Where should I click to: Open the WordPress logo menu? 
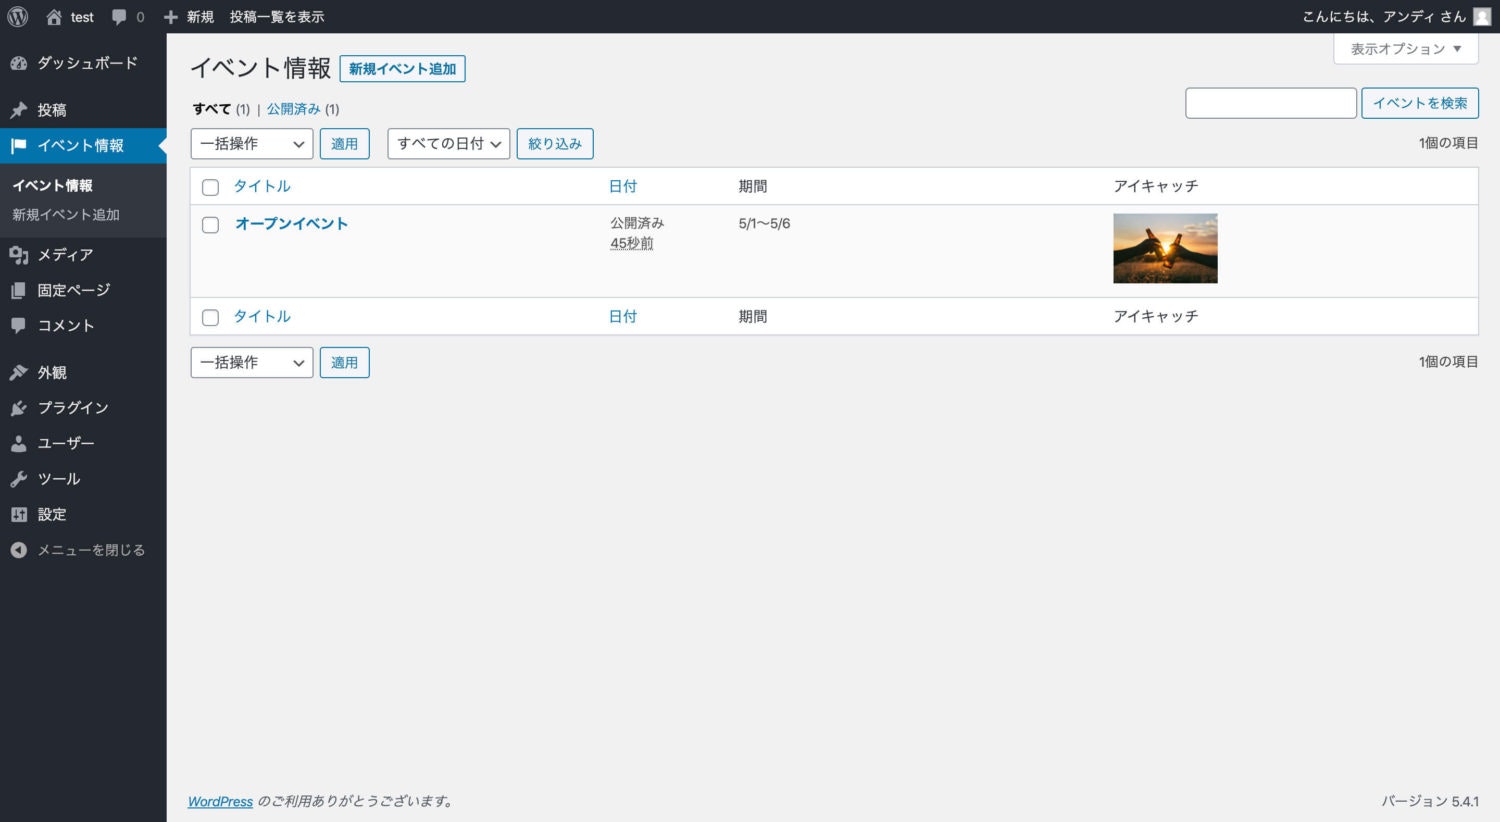coord(18,17)
